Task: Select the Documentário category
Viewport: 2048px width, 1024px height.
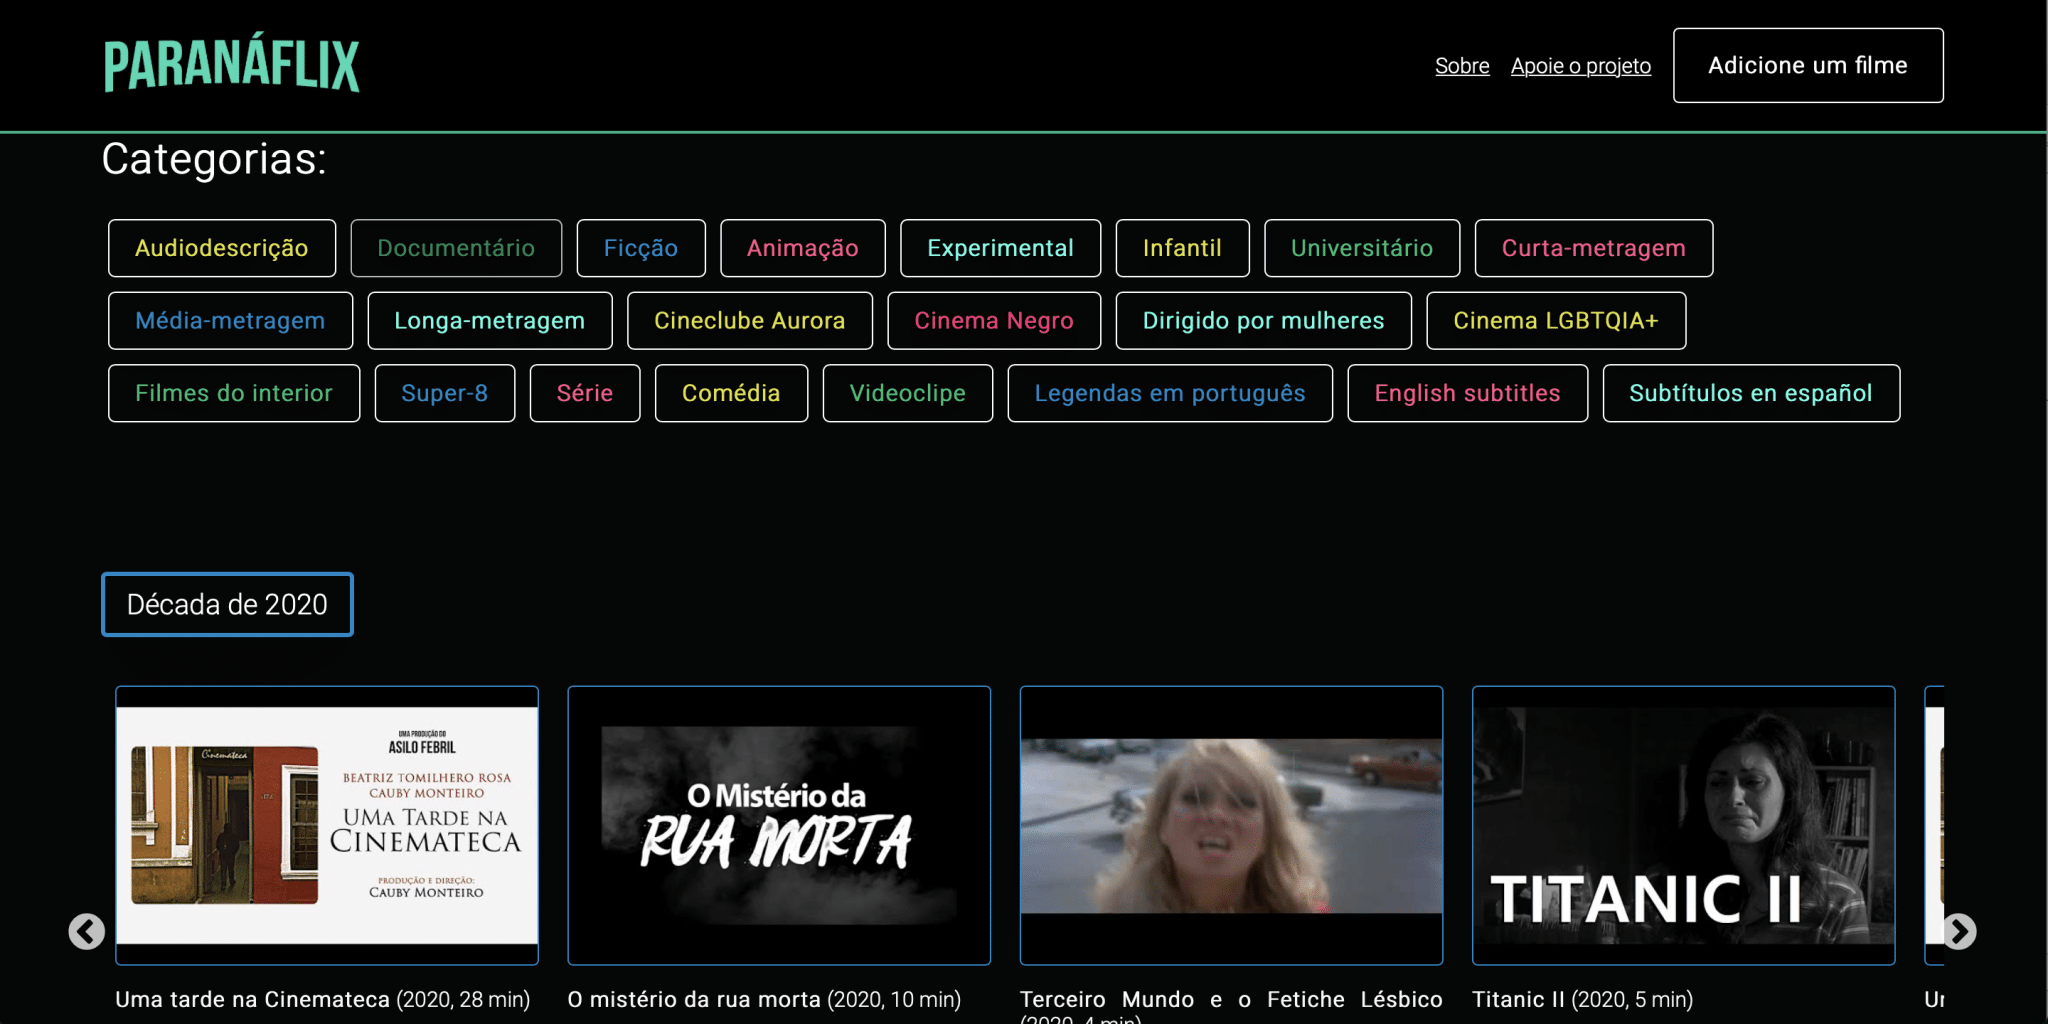Action: (x=456, y=248)
